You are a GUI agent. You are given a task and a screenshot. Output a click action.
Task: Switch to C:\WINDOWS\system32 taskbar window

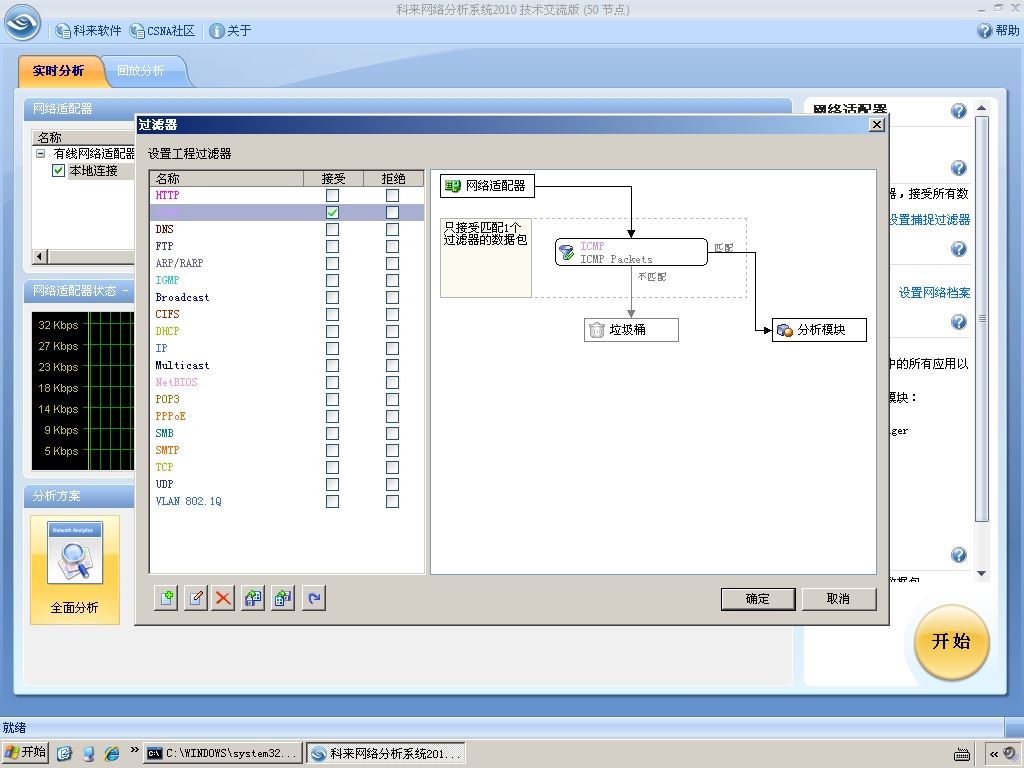pos(223,754)
